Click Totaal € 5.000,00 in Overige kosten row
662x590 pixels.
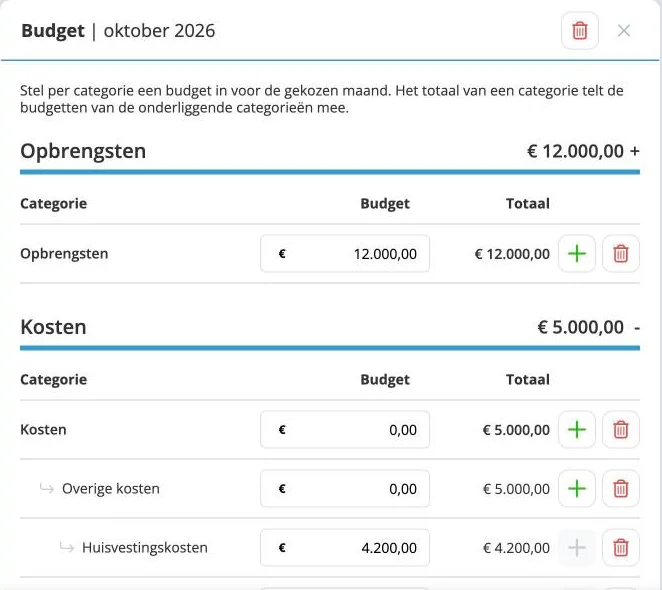point(516,489)
